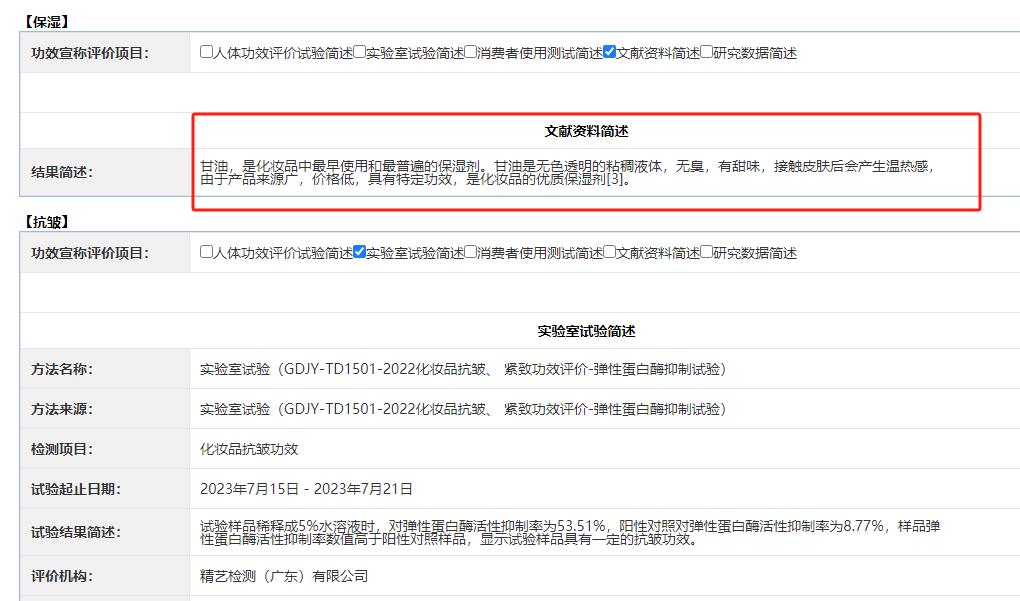
Task: Enable 消费者使用测试简述 in the 保湿 section
Action: pyautogui.click(x=471, y=52)
